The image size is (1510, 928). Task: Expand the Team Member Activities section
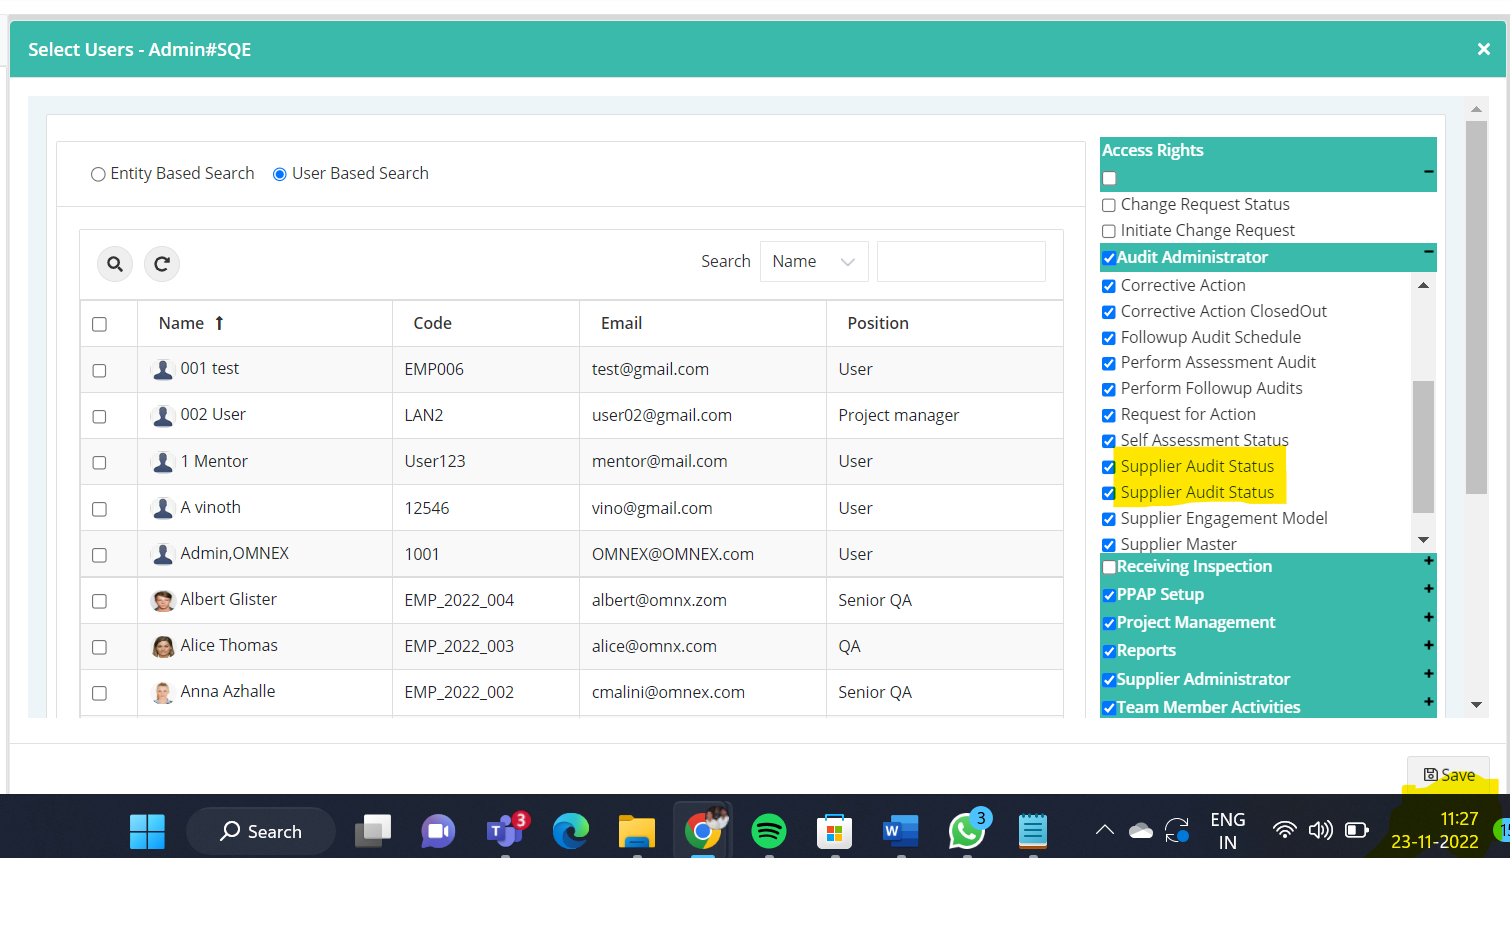coord(1429,701)
